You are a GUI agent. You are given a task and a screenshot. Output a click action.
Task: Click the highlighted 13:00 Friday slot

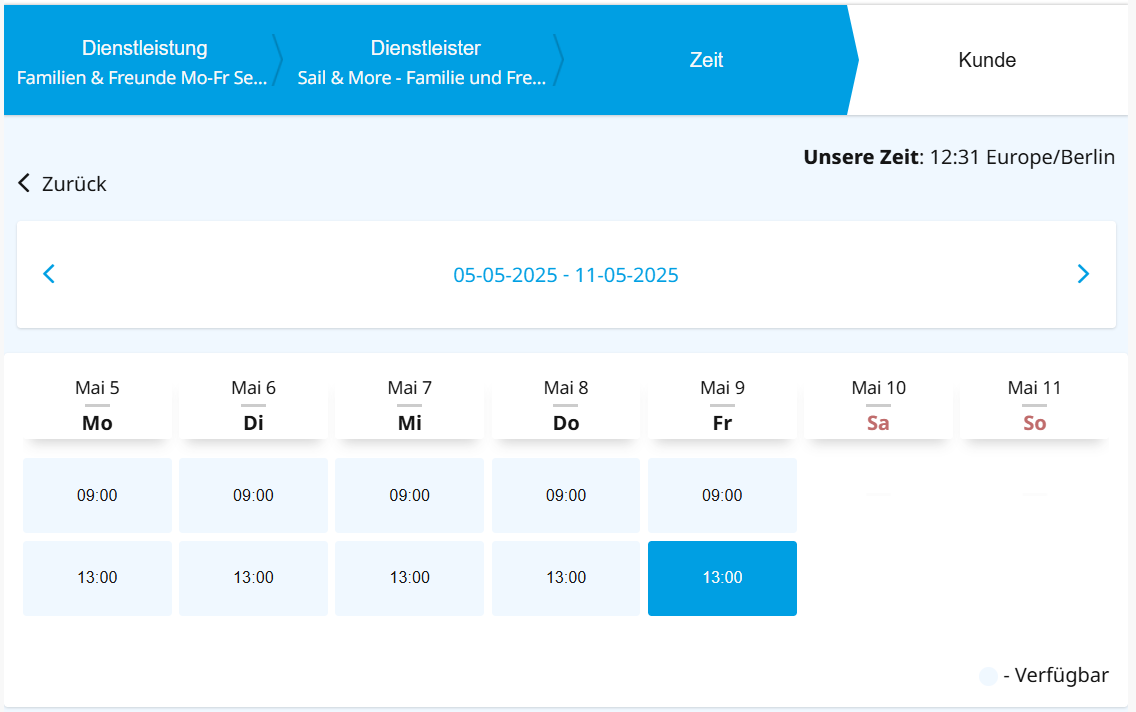pos(722,578)
